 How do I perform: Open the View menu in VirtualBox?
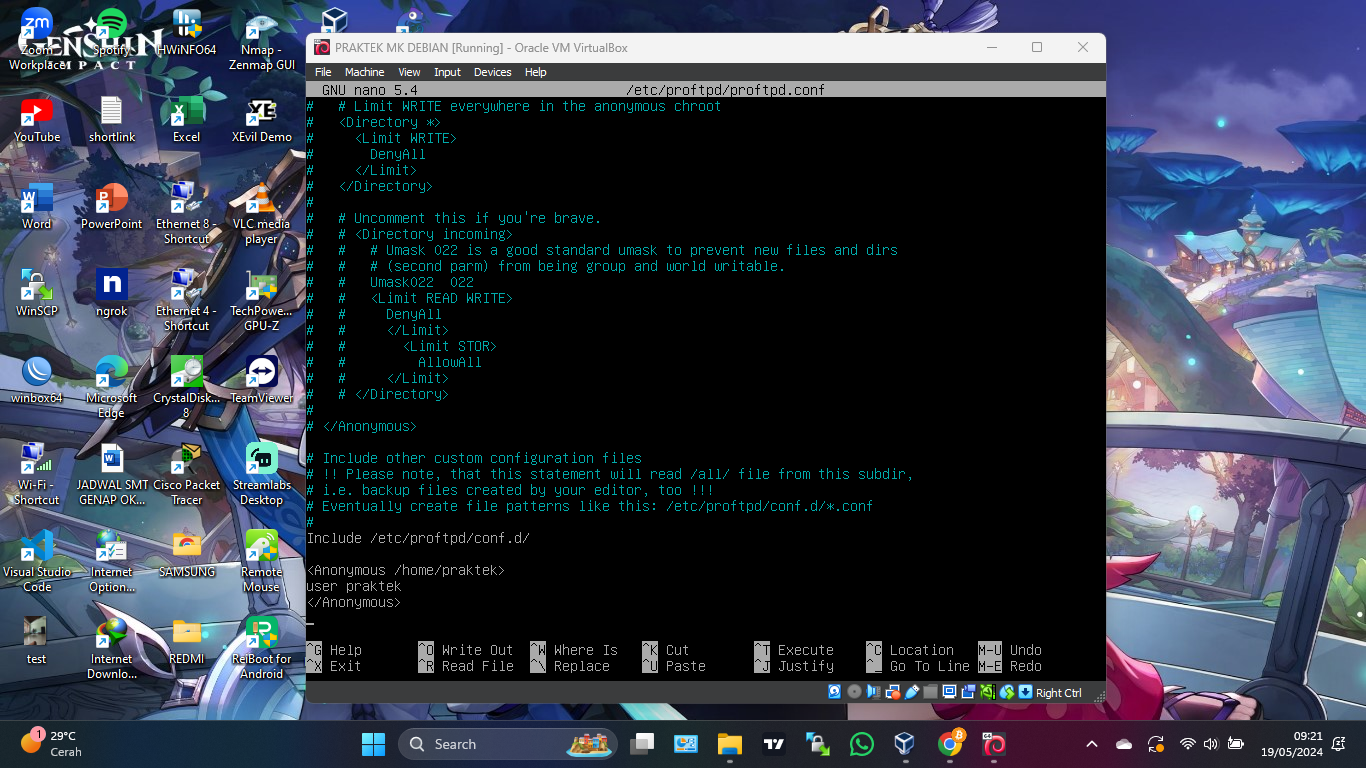click(x=410, y=72)
